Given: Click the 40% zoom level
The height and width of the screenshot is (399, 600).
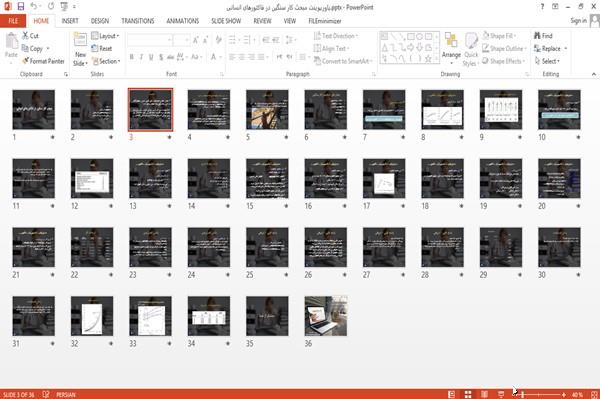Looking at the screenshot, I should [577, 394].
